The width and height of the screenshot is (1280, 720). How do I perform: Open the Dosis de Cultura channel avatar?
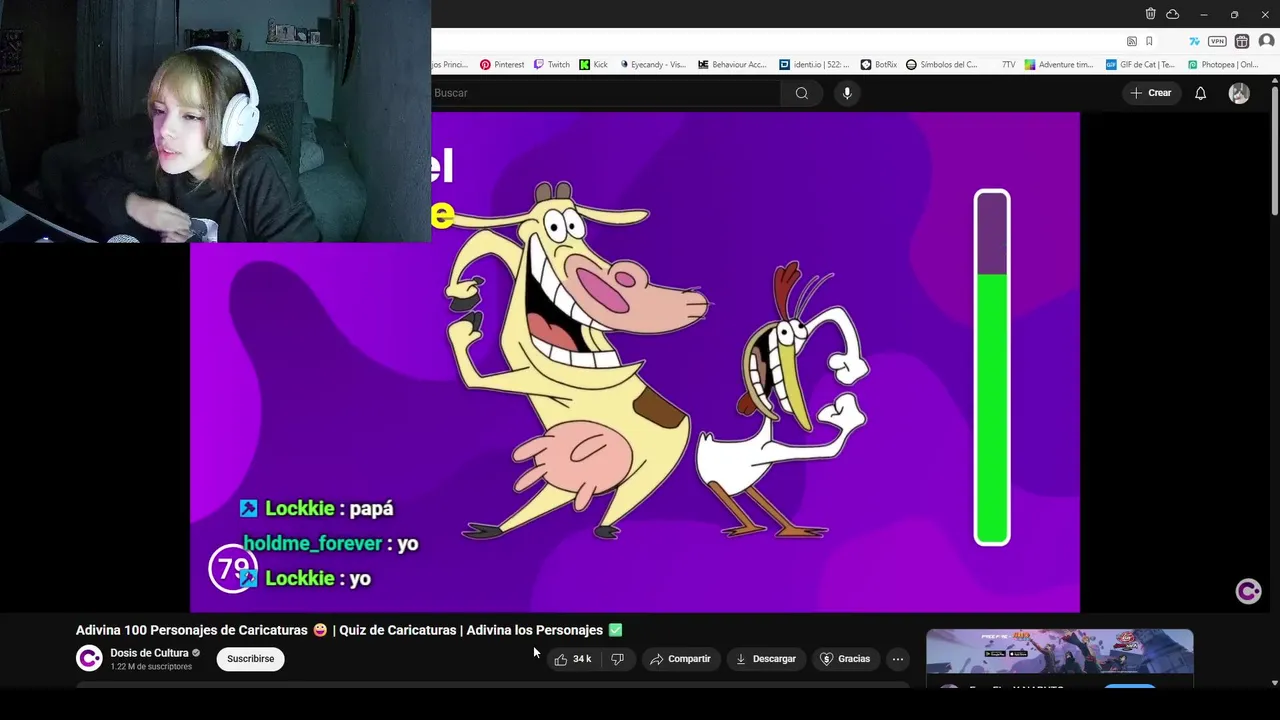pyautogui.click(x=89, y=658)
